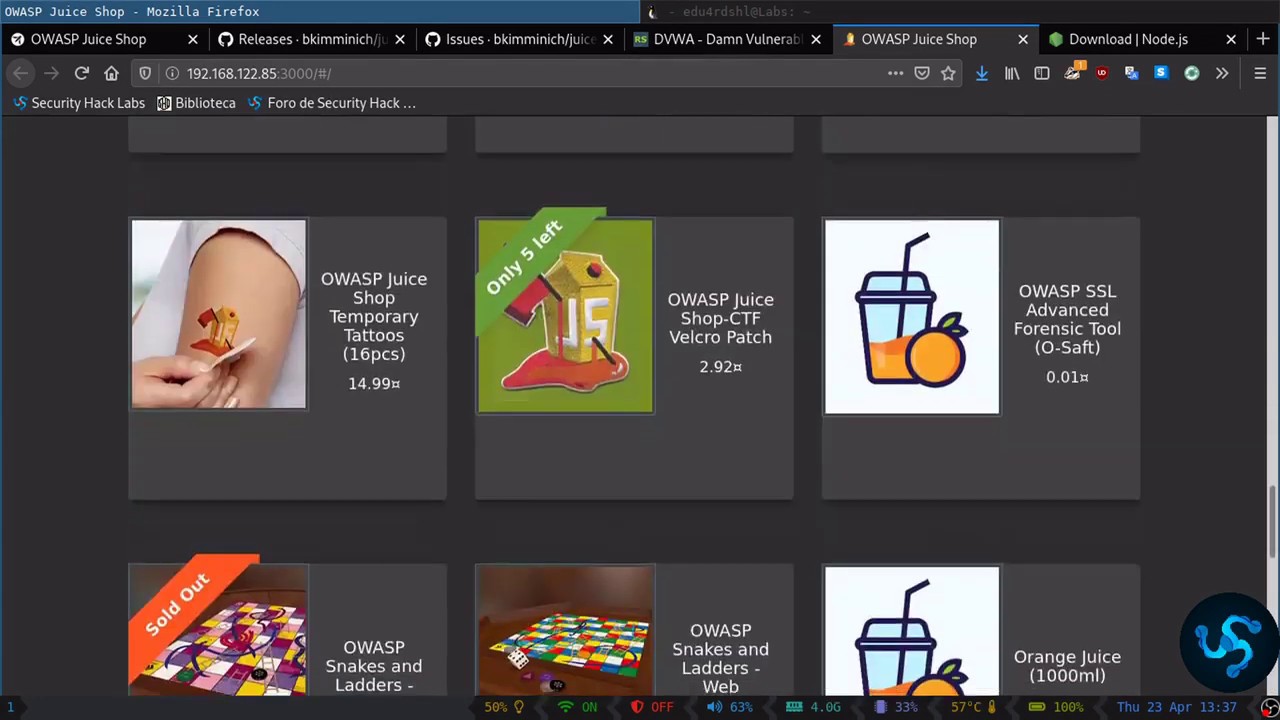The image size is (1280, 720).
Task: Click the 2.92¤ price
Action: 720,367
